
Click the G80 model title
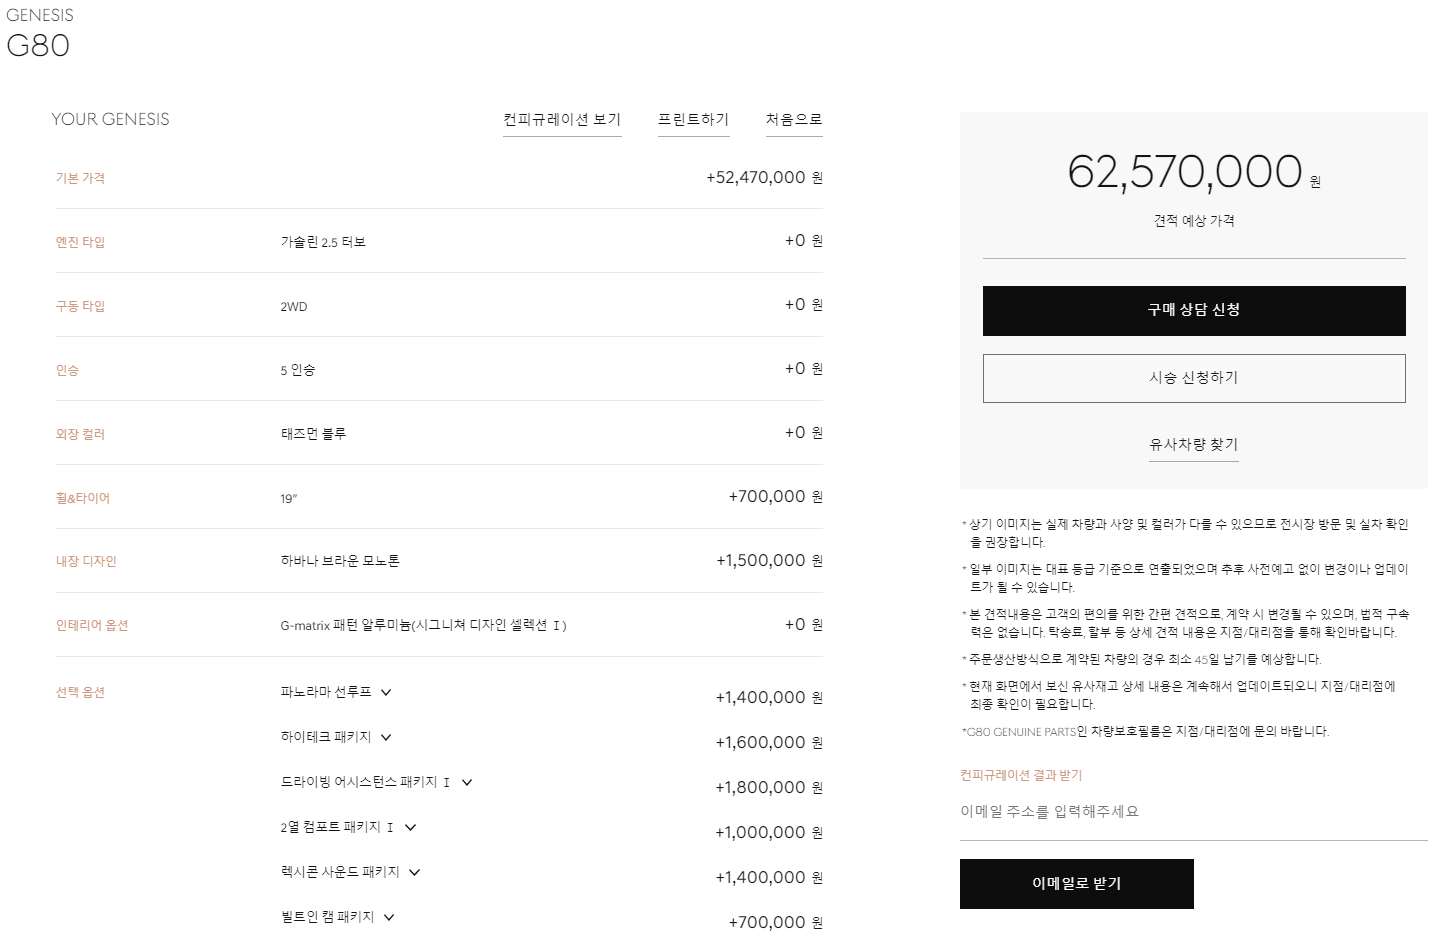38,46
